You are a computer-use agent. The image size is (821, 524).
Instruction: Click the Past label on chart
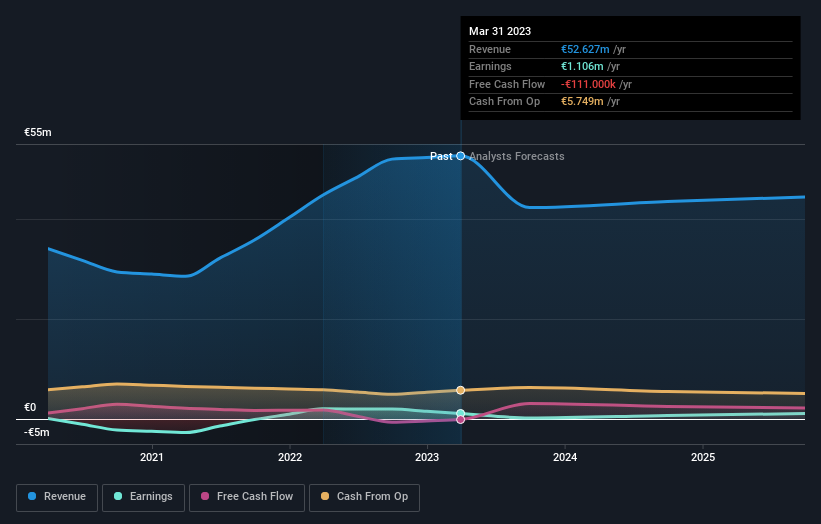point(441,156)
